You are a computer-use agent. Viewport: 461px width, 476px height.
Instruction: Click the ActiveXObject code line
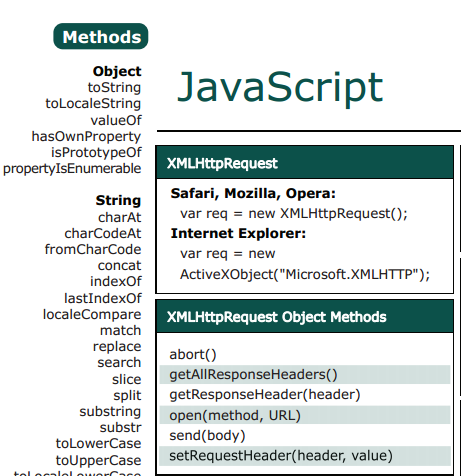[305, 275]
